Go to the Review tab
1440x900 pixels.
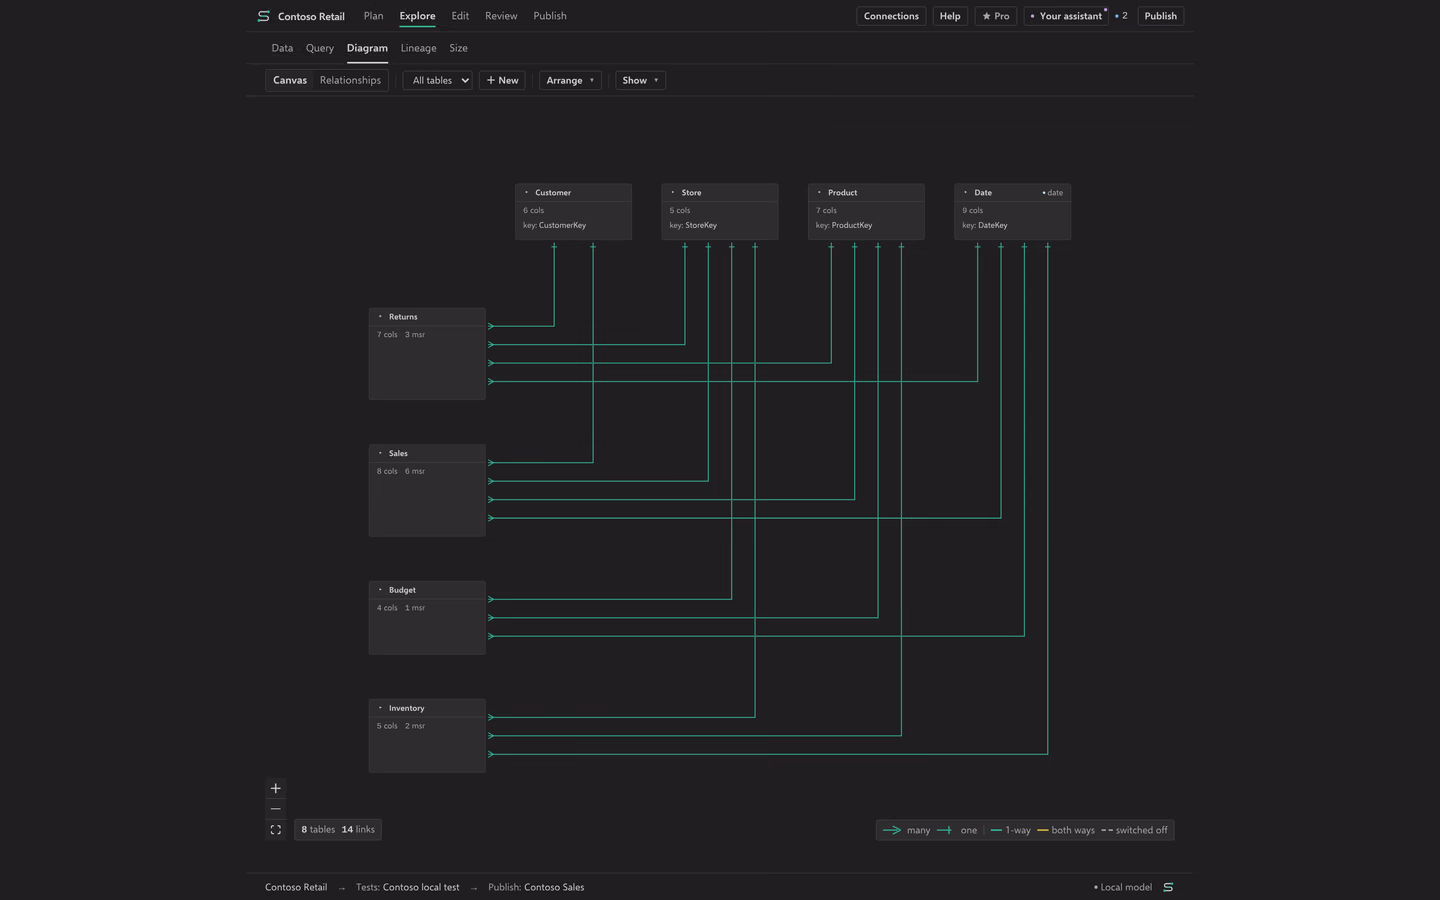click(501, 16)
